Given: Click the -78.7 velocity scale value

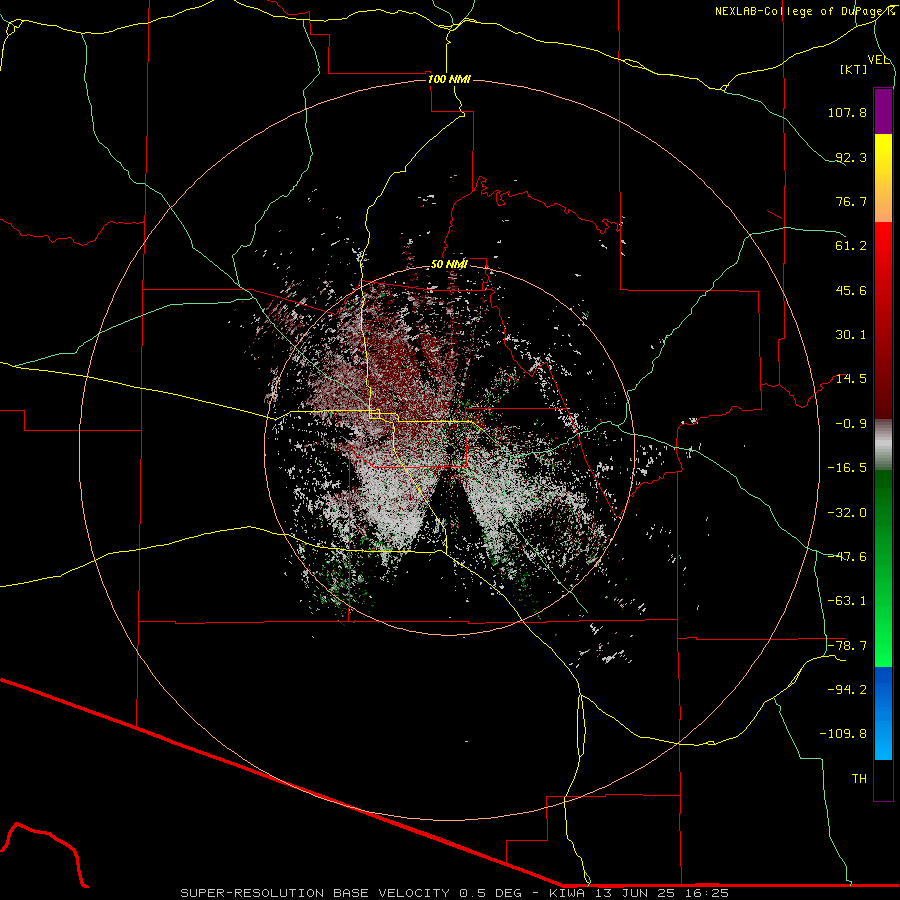Looking at the screenshot, I should tap(847, 646).
